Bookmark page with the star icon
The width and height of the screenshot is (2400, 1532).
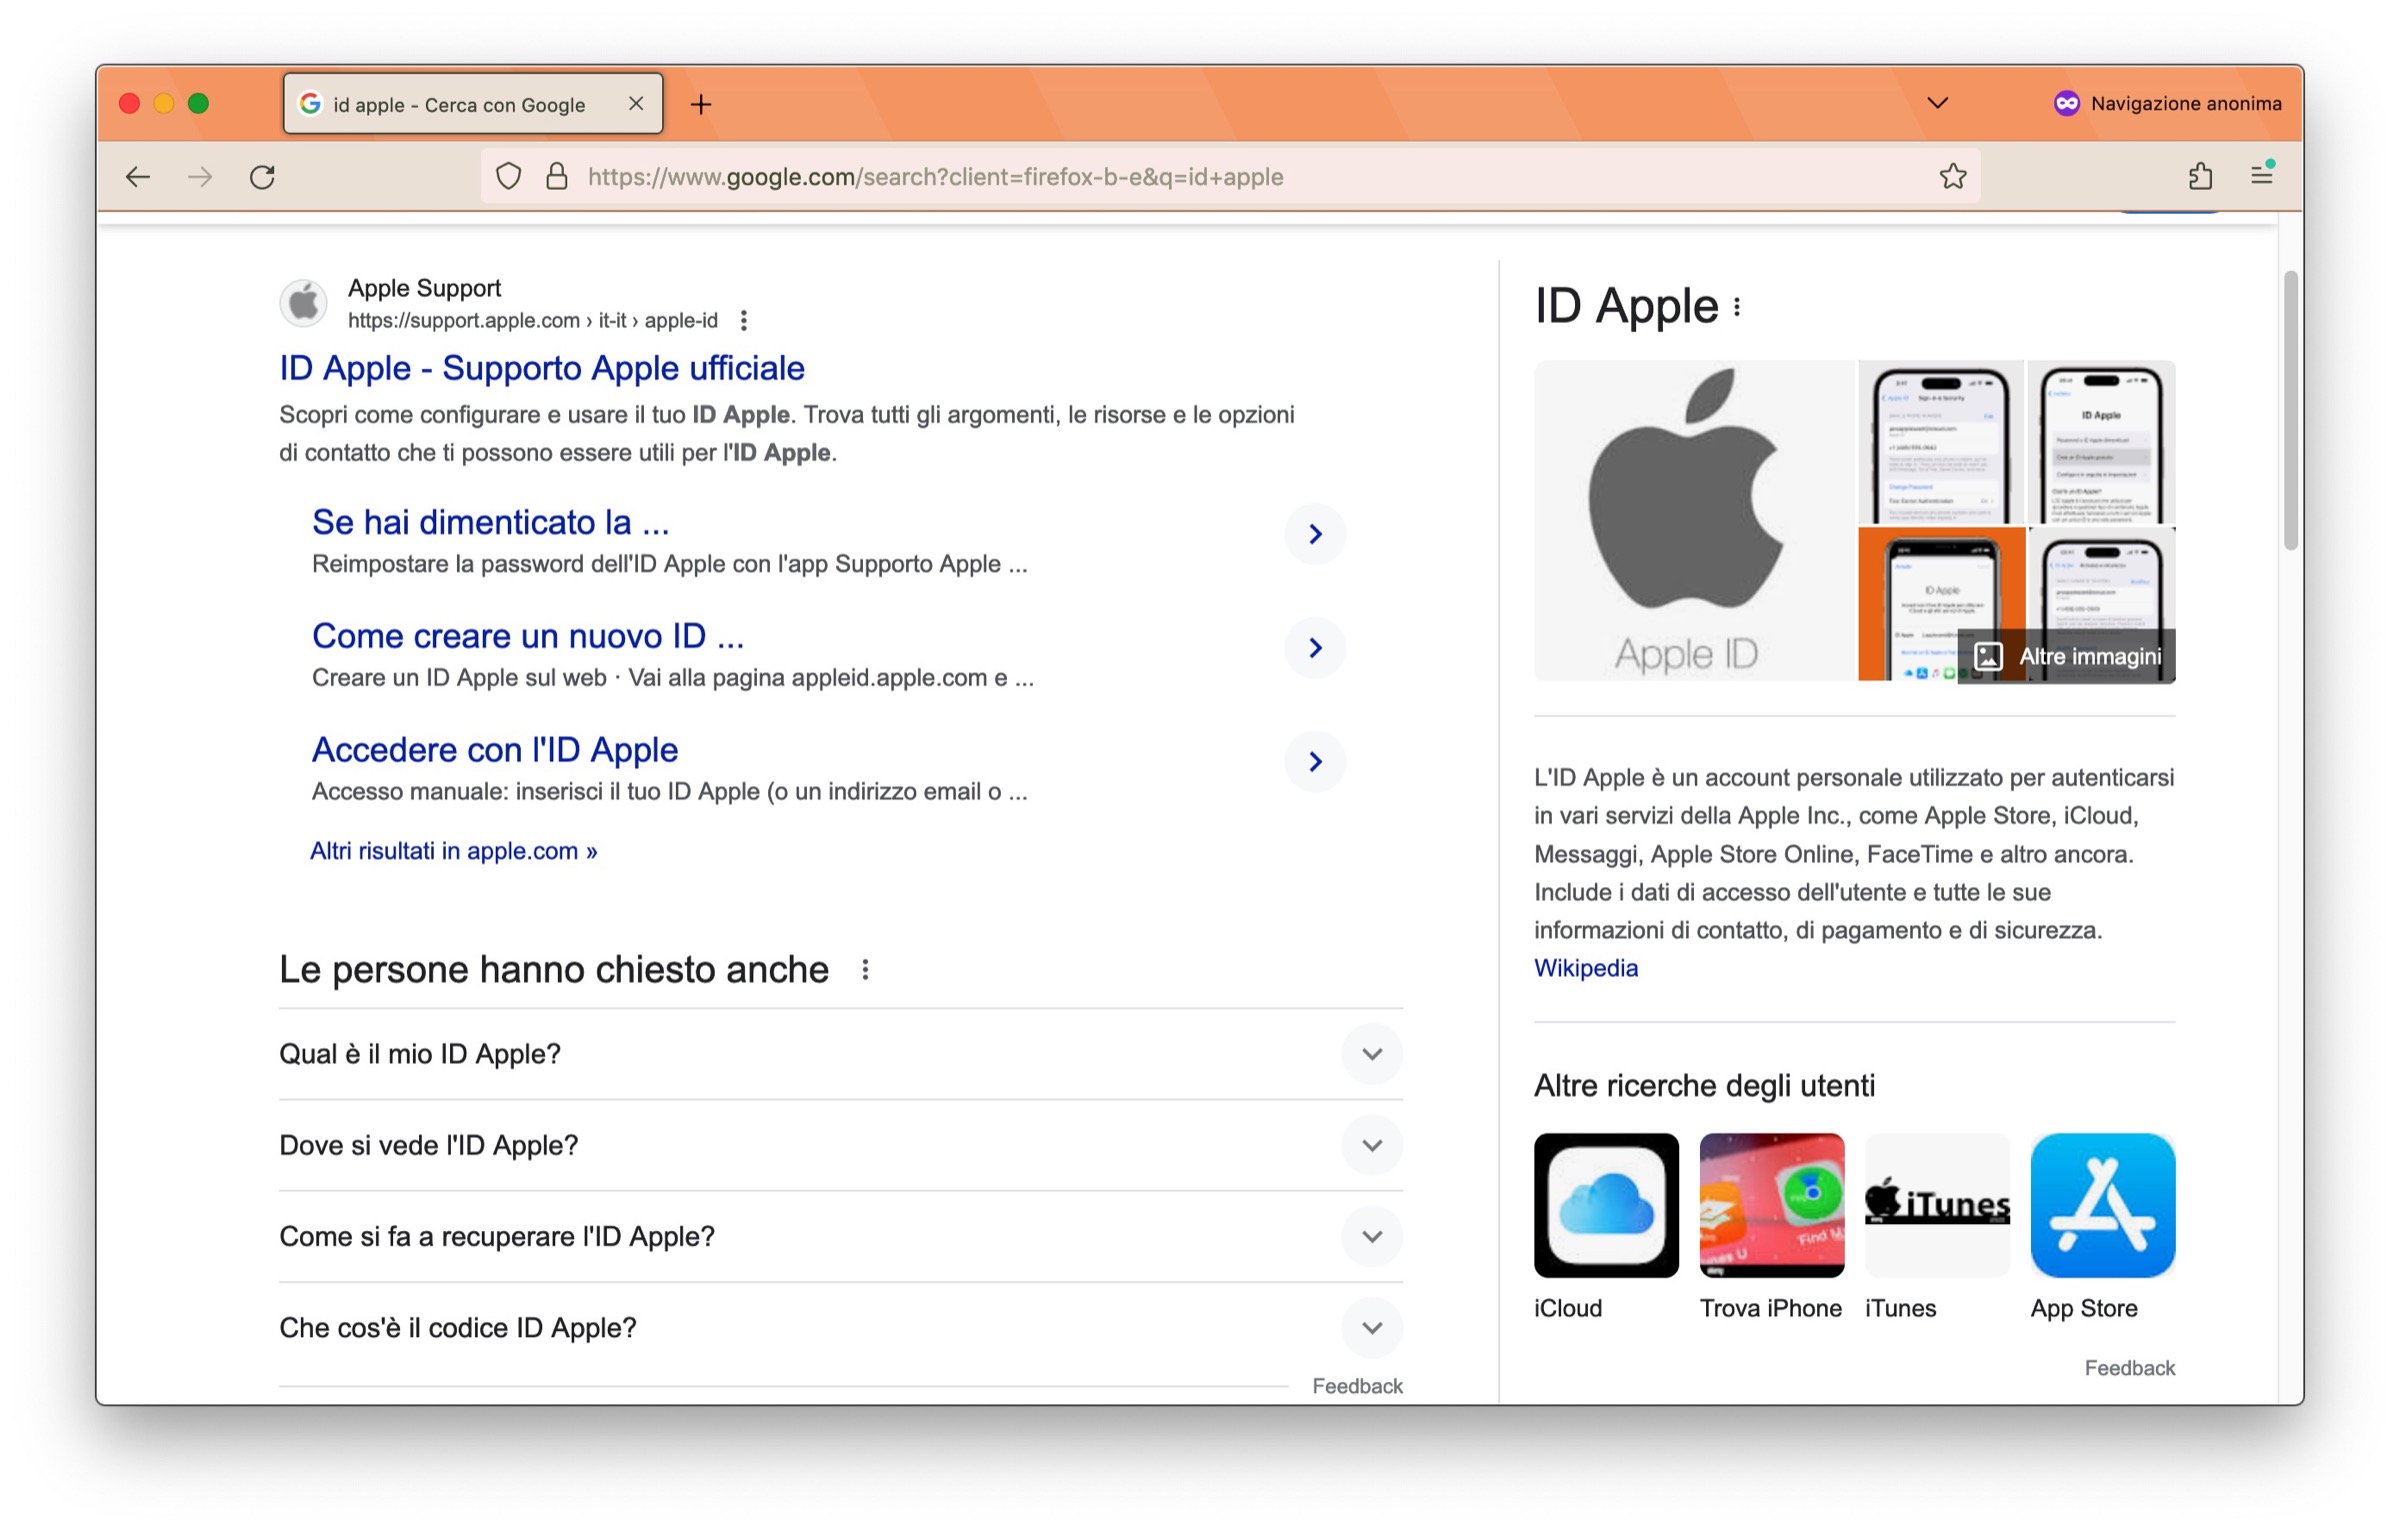[1952, 177]
